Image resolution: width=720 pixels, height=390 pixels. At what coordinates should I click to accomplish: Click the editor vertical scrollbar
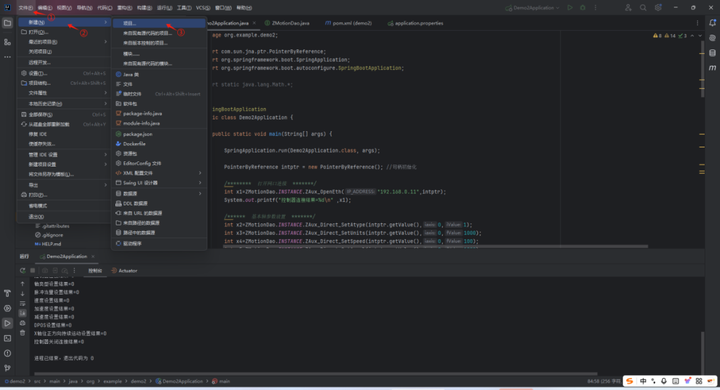coord(702,69)
